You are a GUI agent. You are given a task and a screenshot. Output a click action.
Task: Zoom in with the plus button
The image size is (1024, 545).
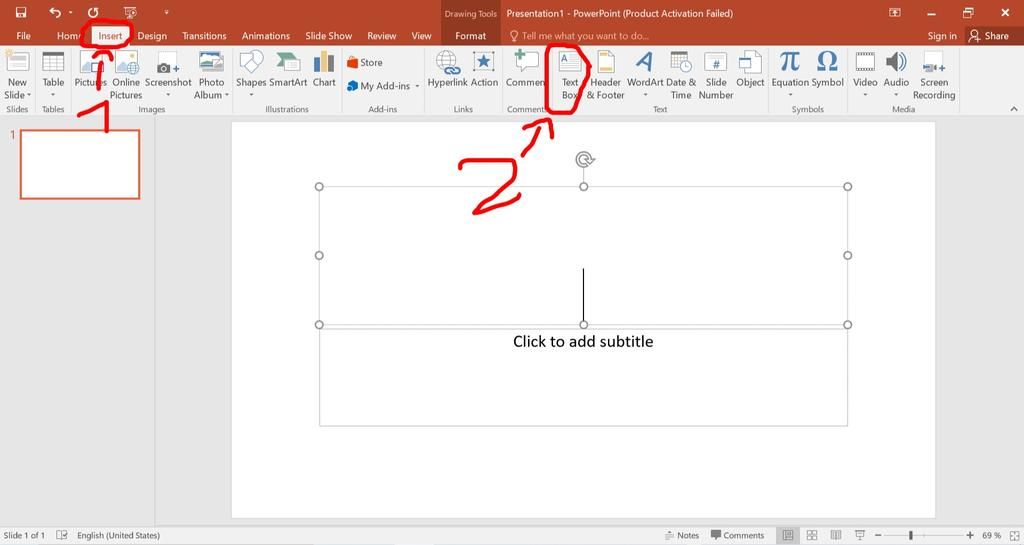970,535
